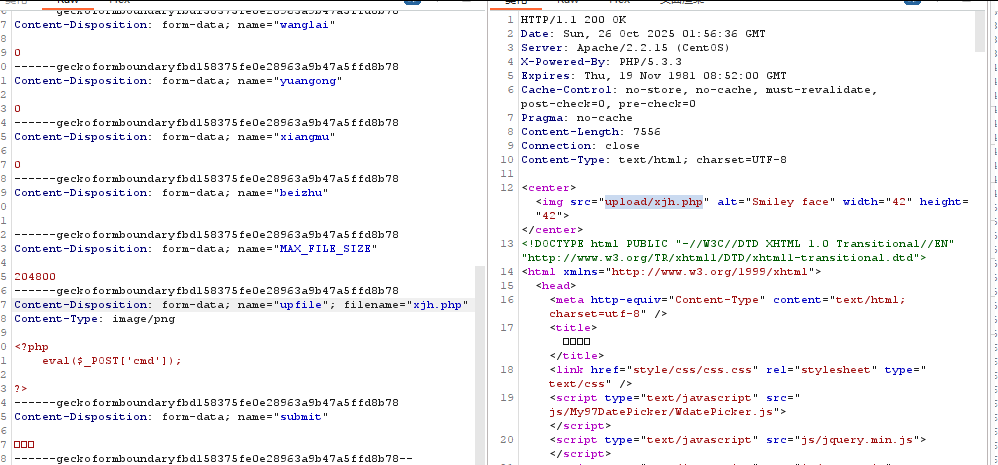Click the opening <title> tag

(573, 328)
